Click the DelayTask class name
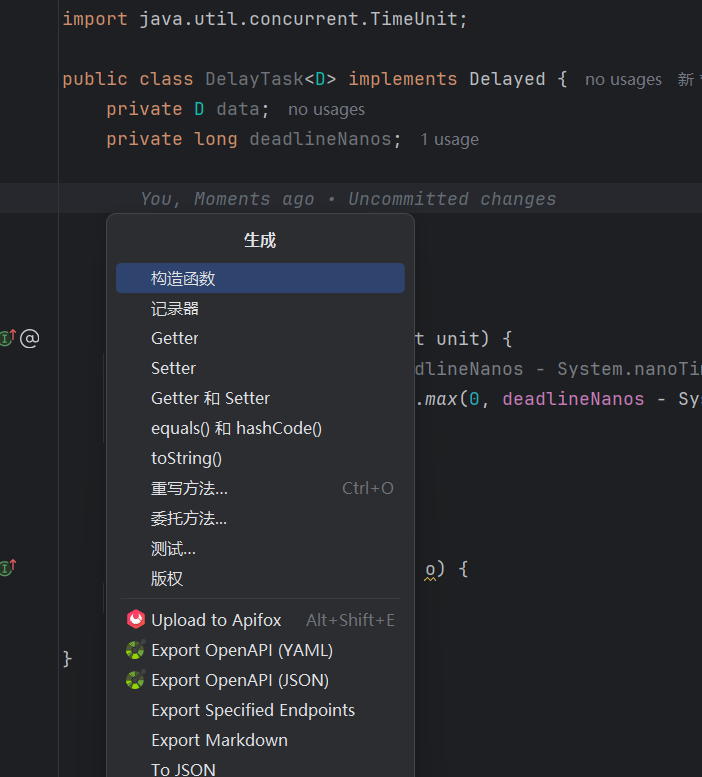Screen dimensions: 702x777 pyautogui.click(x=254, y=79)
